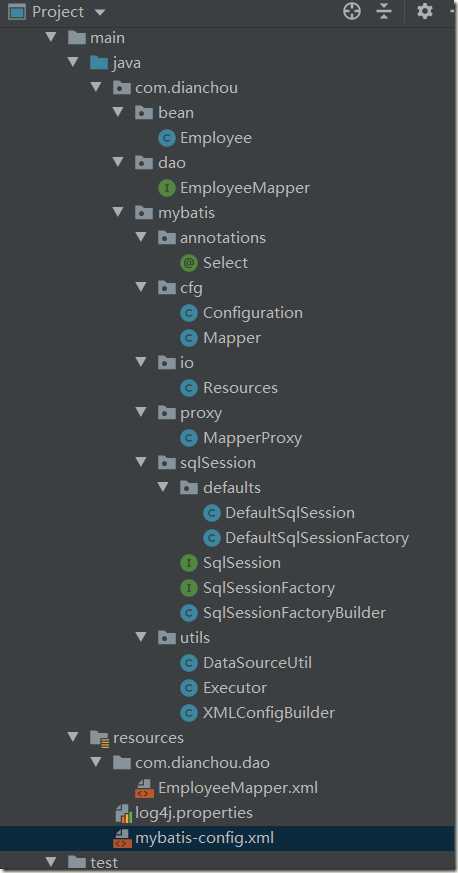Screen dimensions: 458x873
Task: Collapse the sqlSession package arrow
Action: click(141, 462)
